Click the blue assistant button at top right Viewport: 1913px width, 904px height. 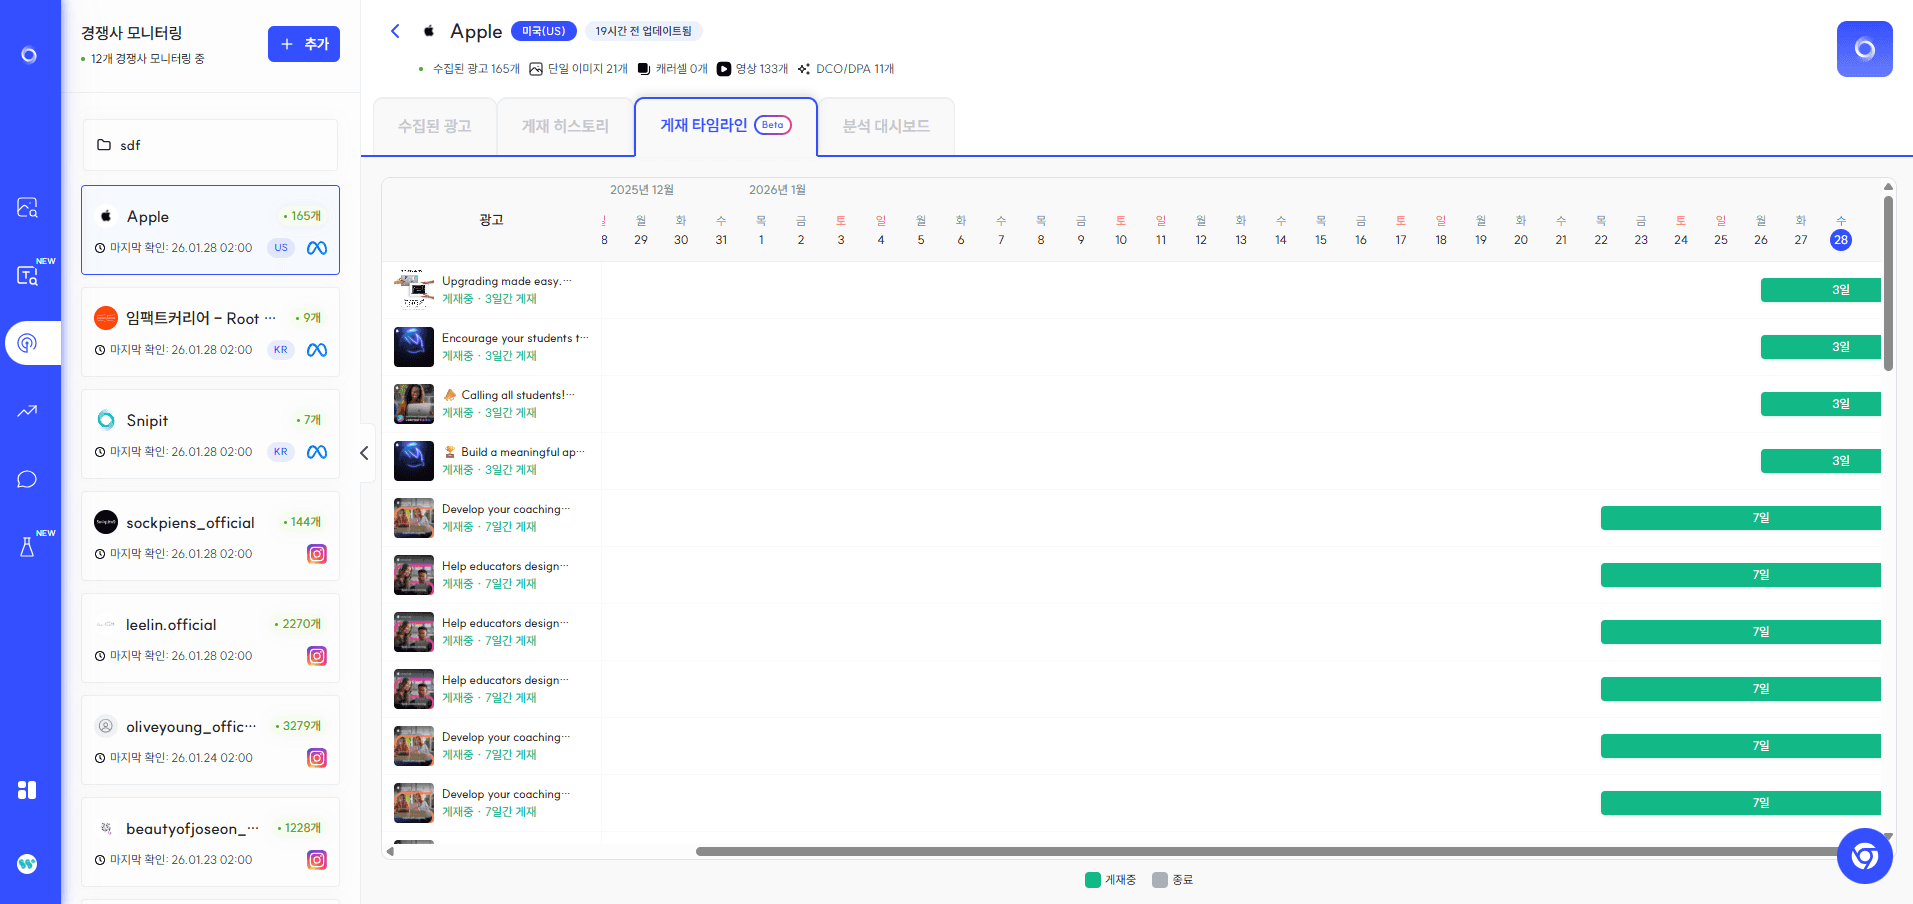1864,49
